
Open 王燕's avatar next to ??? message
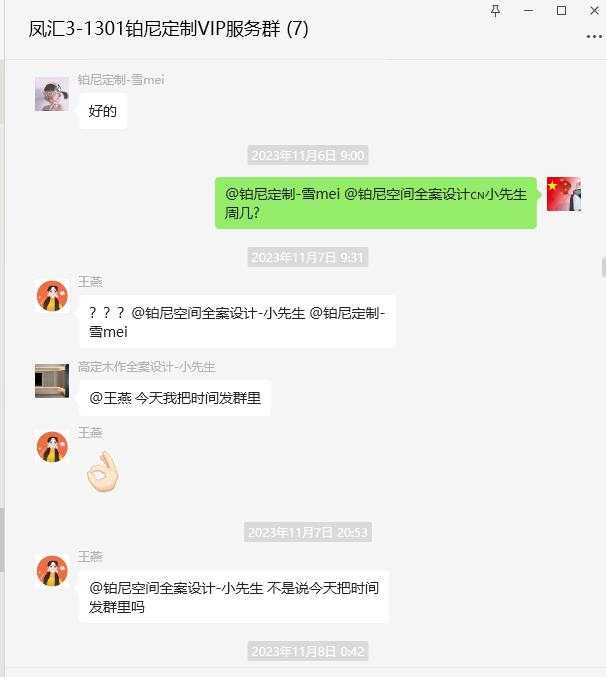[x=52, y=296]
